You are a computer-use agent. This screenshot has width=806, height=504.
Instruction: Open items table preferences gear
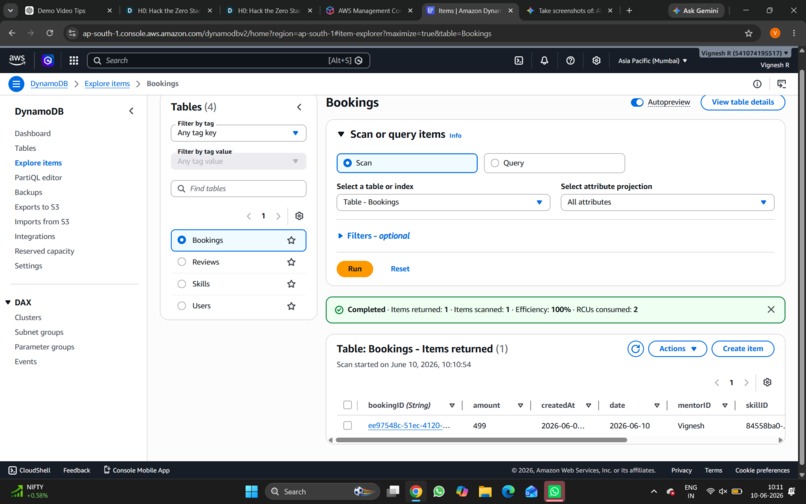[x=767, y=382]
